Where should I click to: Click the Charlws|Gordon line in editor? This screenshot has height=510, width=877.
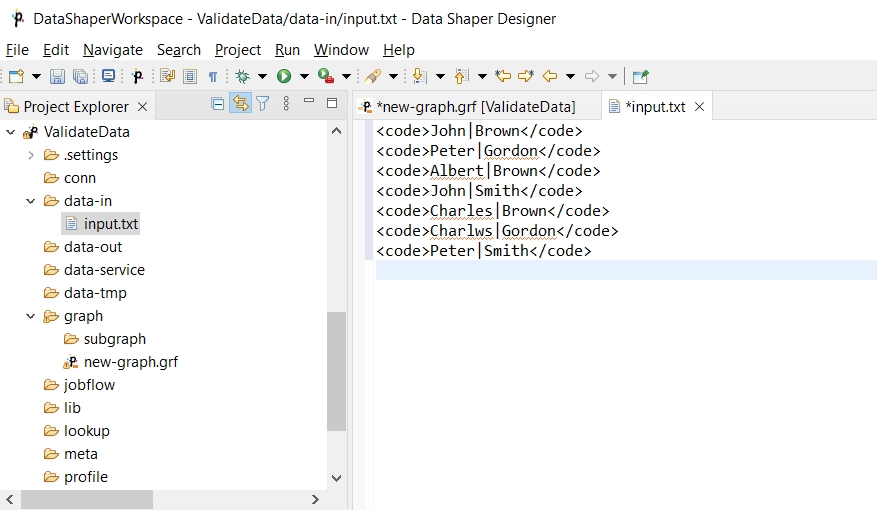pos(497,231)
